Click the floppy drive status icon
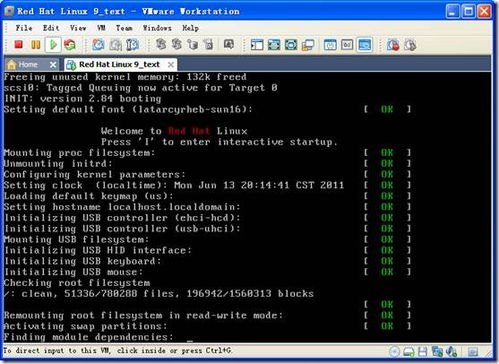This screenshot has width=499, height=364. pos(423,351)
